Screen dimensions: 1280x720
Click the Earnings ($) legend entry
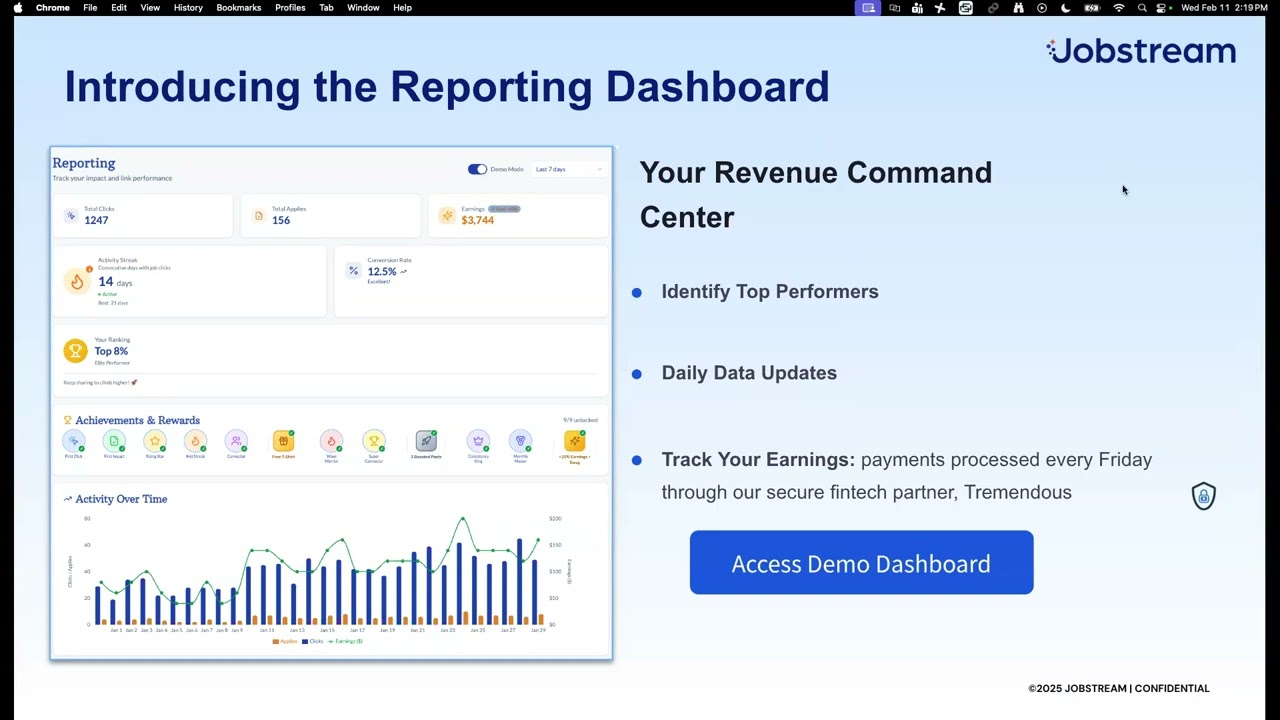coord(345,641)
